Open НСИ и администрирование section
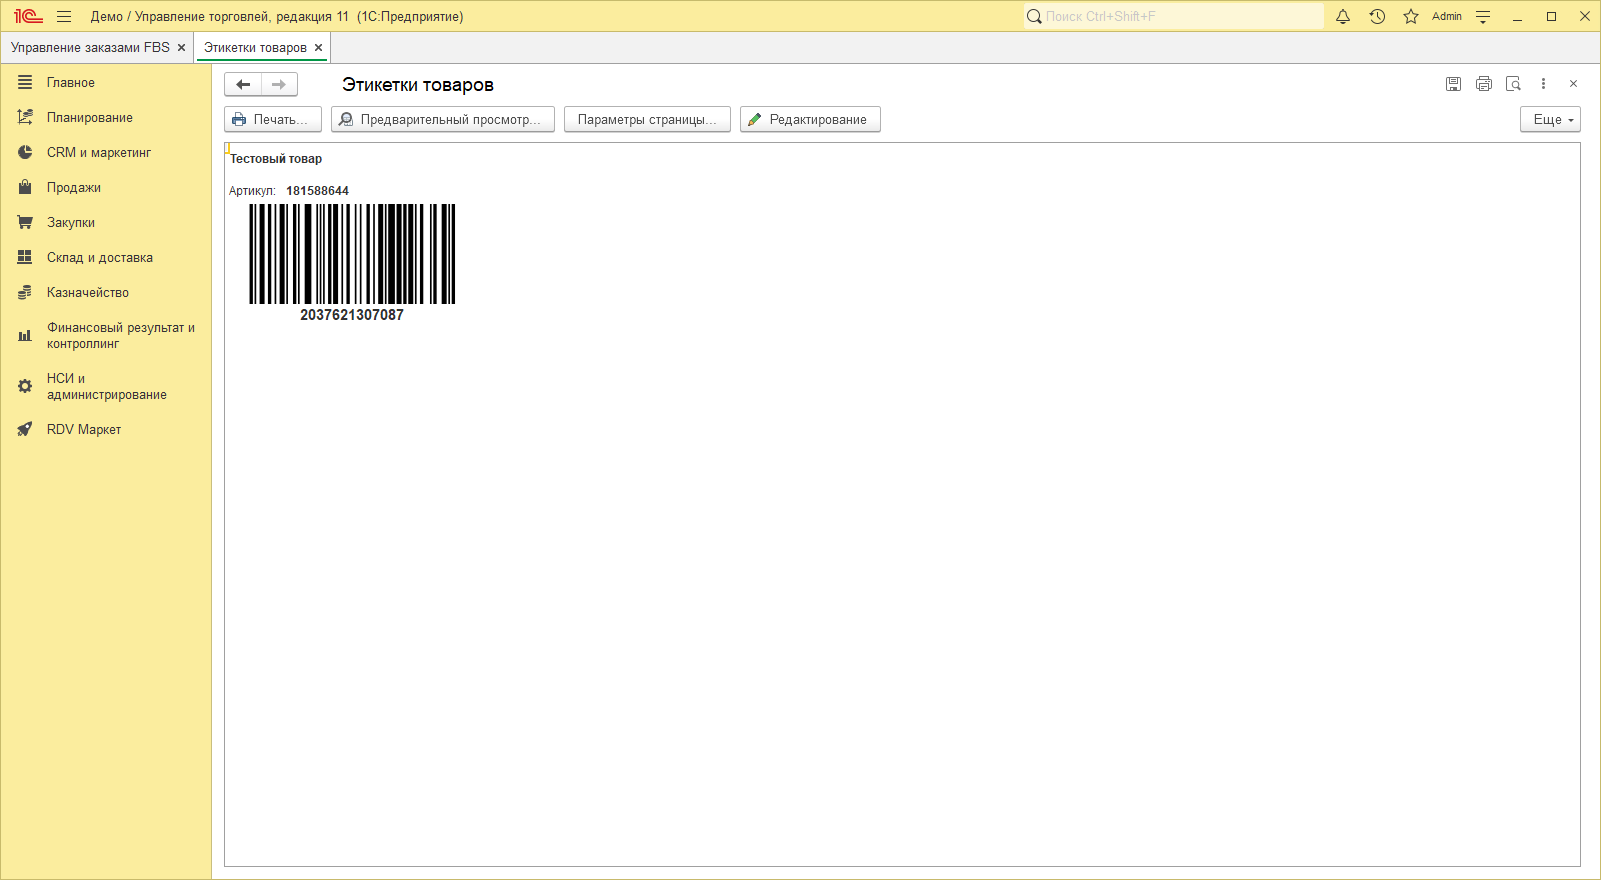 coord(106,386)
